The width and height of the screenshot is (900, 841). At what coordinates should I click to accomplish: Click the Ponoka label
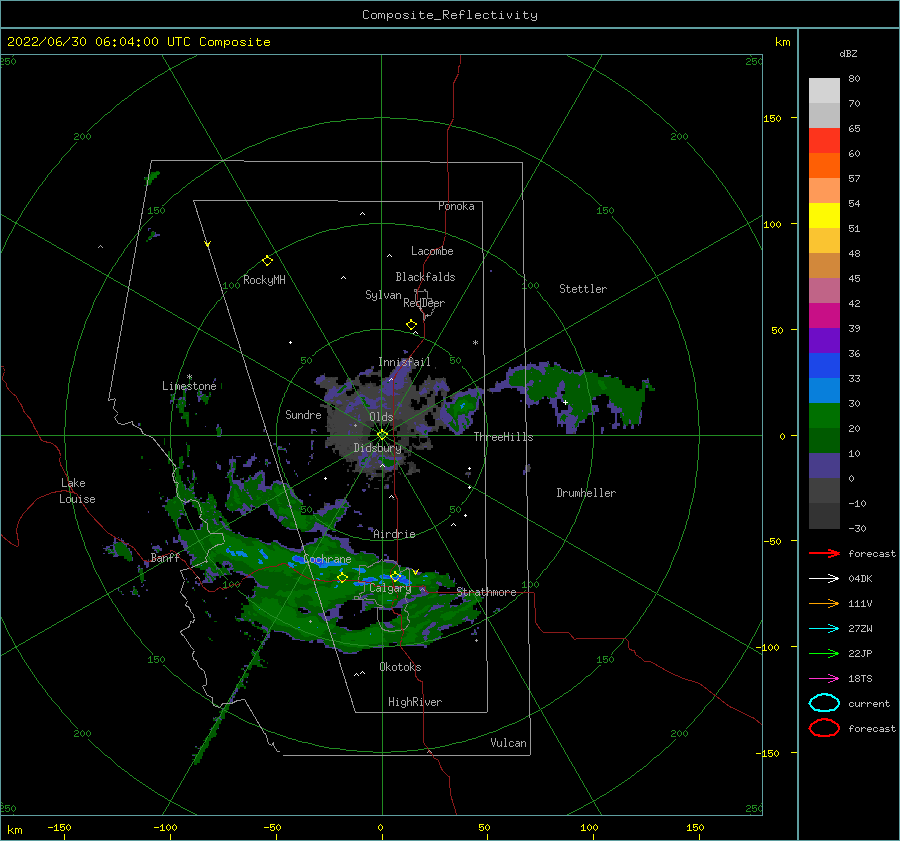(x=456, y=206)
